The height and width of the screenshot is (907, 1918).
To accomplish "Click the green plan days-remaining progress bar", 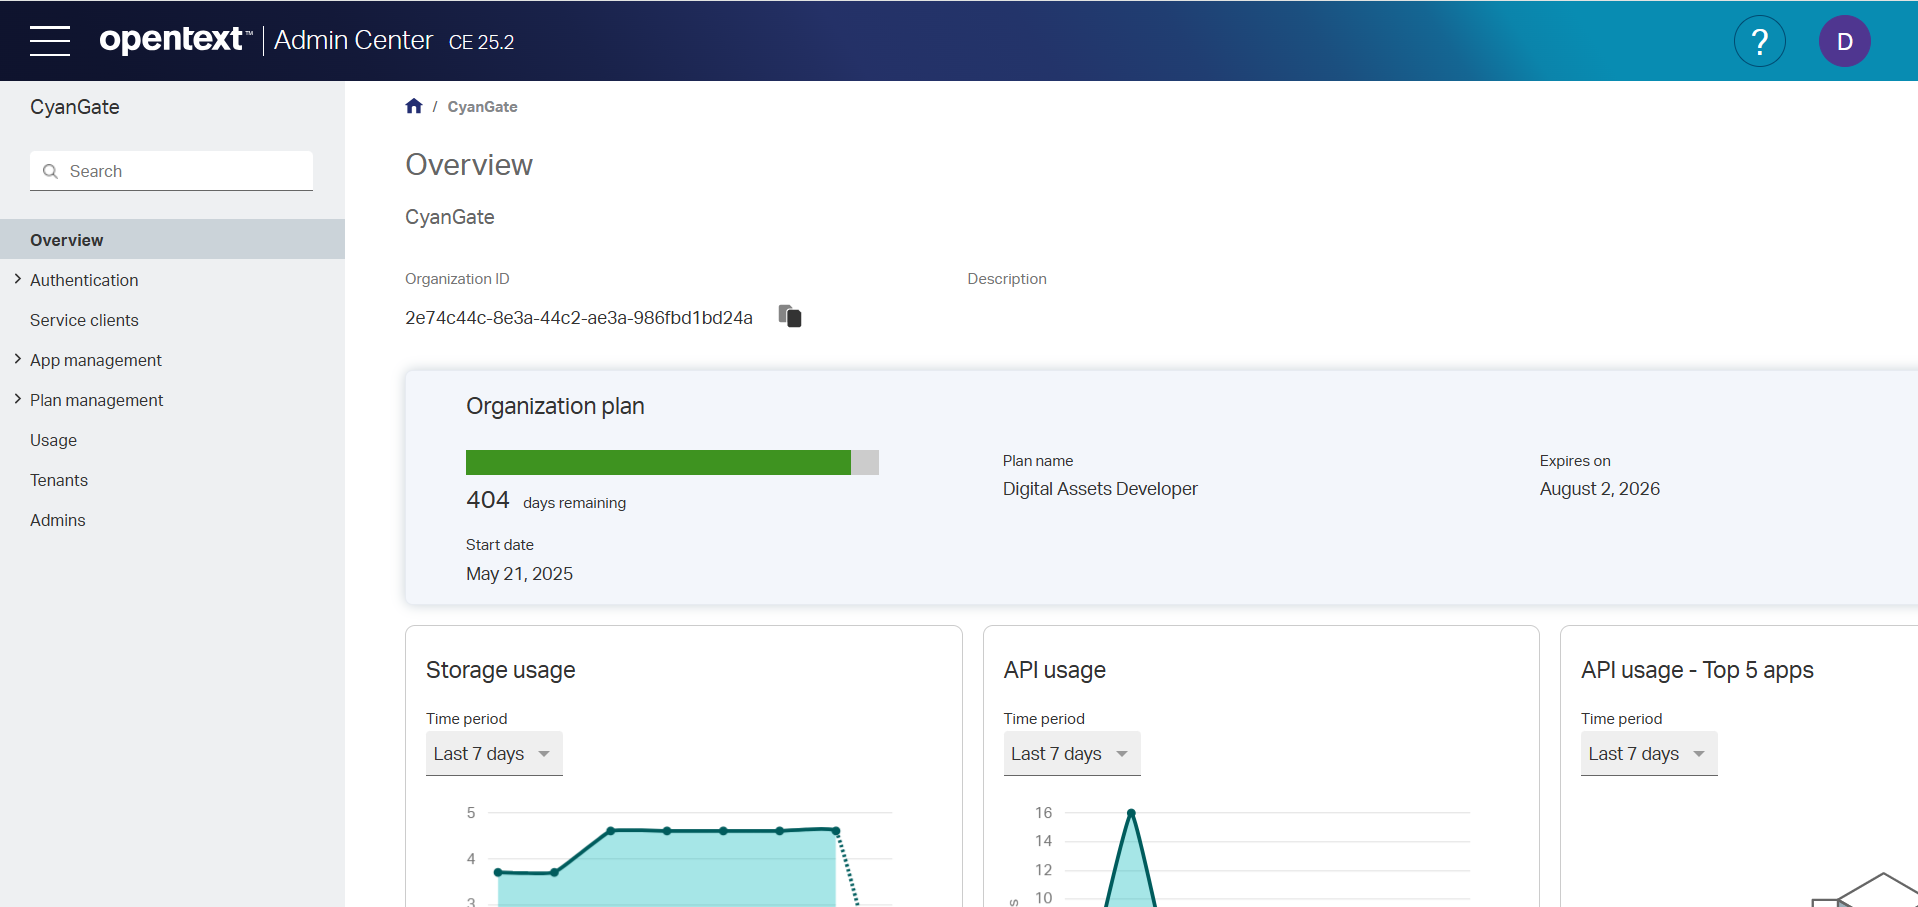I will tap(658, 462).
